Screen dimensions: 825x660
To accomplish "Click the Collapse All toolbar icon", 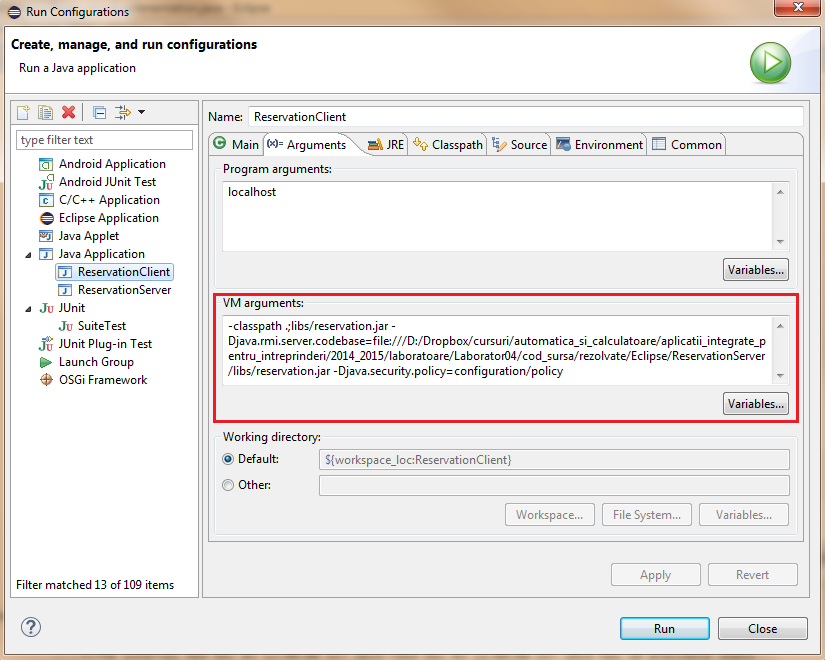I will click(99, 112).
